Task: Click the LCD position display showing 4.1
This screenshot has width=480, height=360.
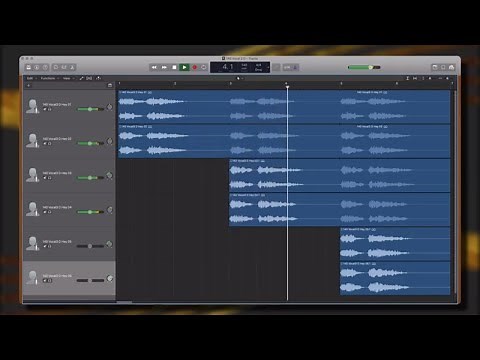Action: click(227, 67)
